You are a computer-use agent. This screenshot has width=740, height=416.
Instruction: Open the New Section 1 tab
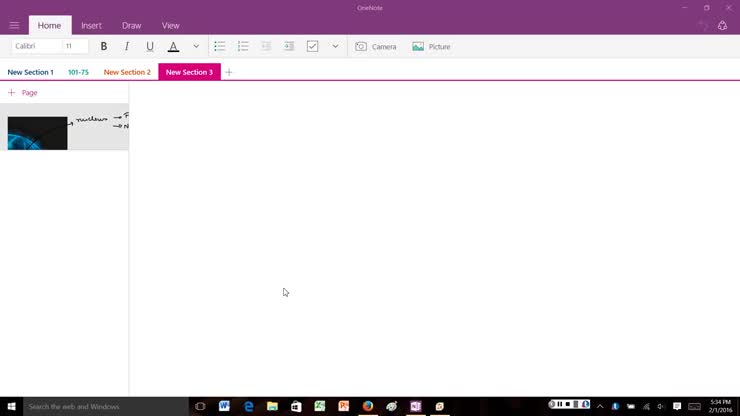click(x=30, y=72)
